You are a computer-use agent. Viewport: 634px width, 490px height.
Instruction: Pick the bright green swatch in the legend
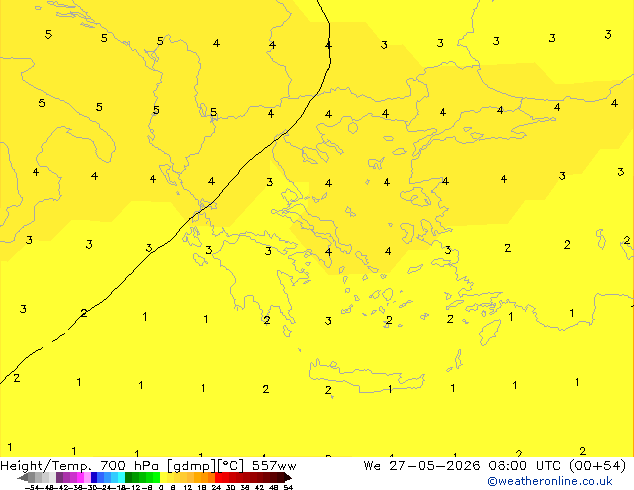tap(156, 477)
